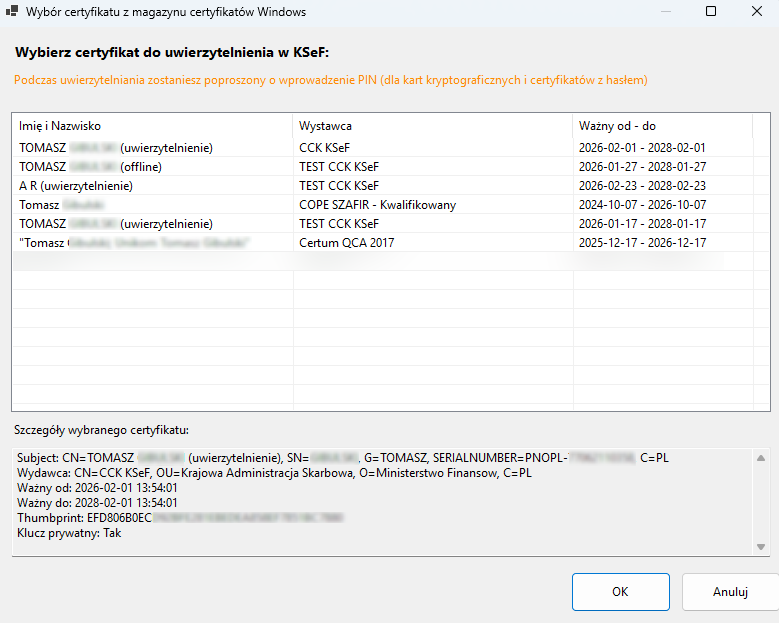Sort by the 'Imię i Nazwisko' column header
The image size is (779, 623).
pos(152,126)
